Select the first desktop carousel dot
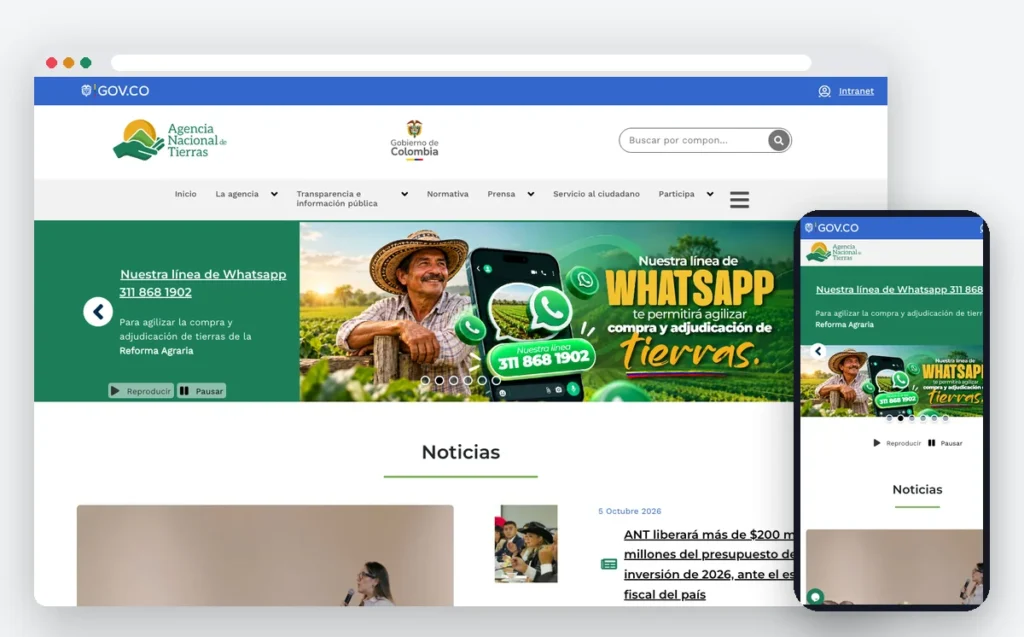Viewport: 1024px width, 637px height. click(425, 380)
